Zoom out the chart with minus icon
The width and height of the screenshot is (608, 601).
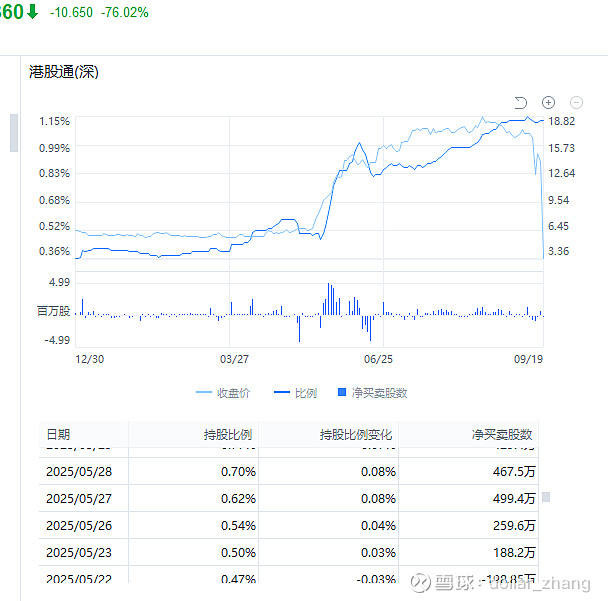click(x=576, y=103)
